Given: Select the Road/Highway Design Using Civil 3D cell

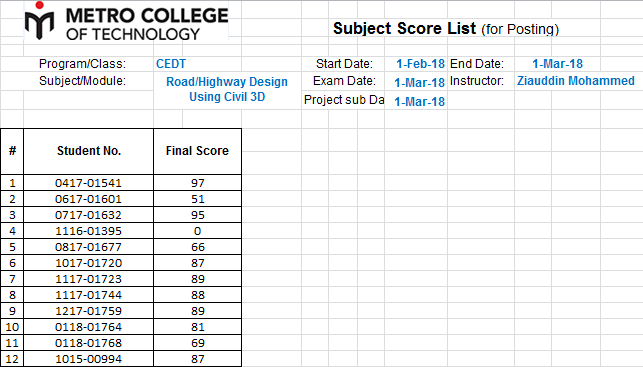Looking at the screenshot, I should click(x=227, y=89).
